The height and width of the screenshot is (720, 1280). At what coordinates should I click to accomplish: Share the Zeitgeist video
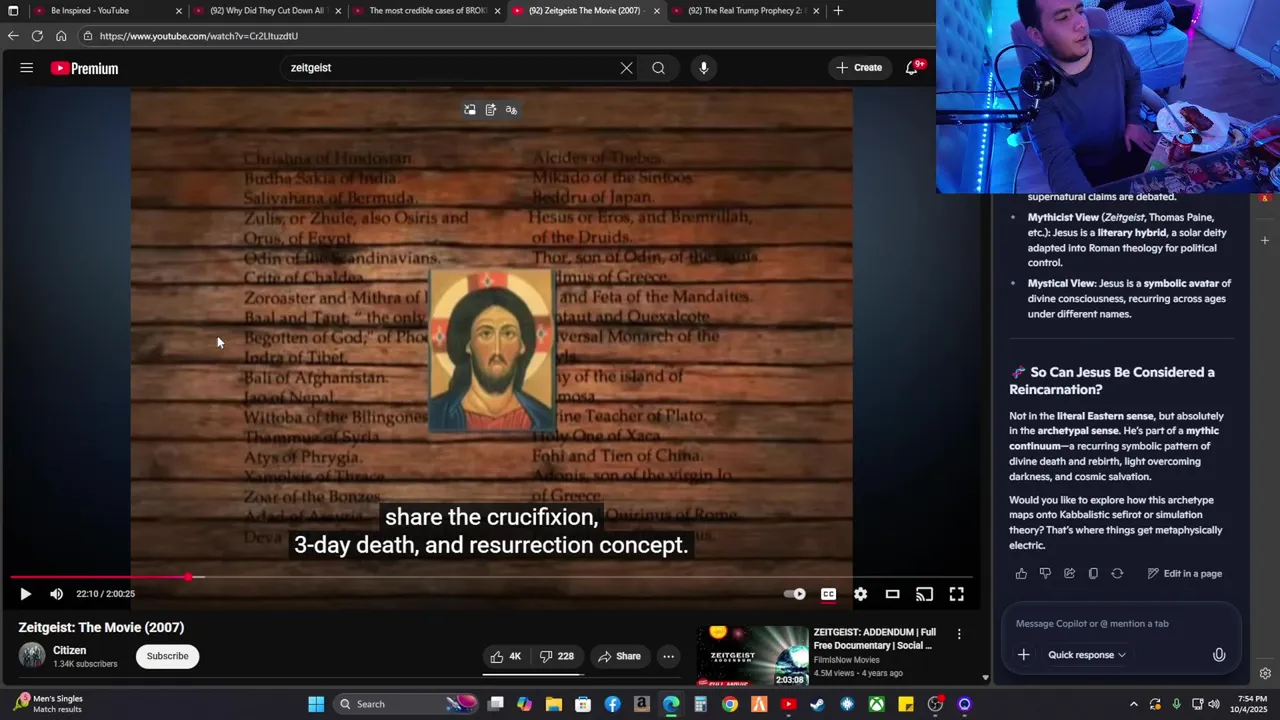[x=619, y=656]
